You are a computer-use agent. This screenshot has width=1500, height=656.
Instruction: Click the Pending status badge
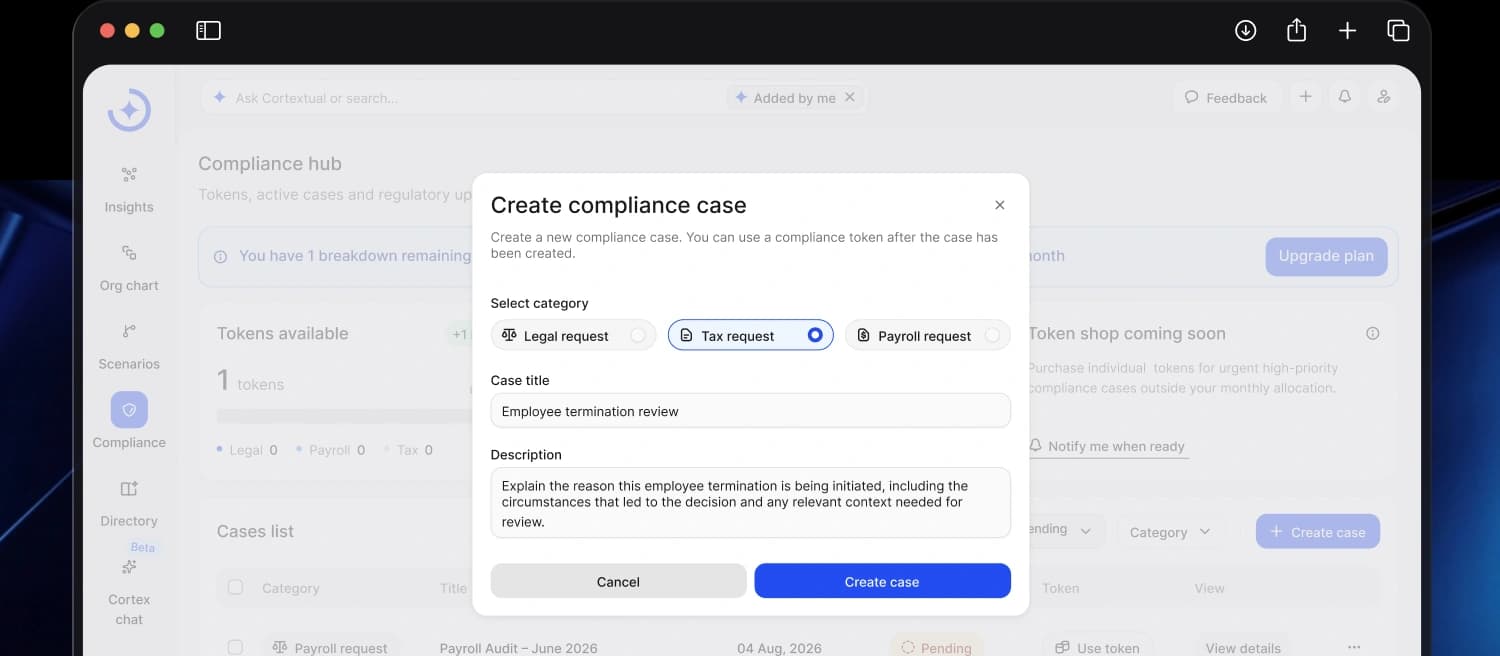click(937, 647)
